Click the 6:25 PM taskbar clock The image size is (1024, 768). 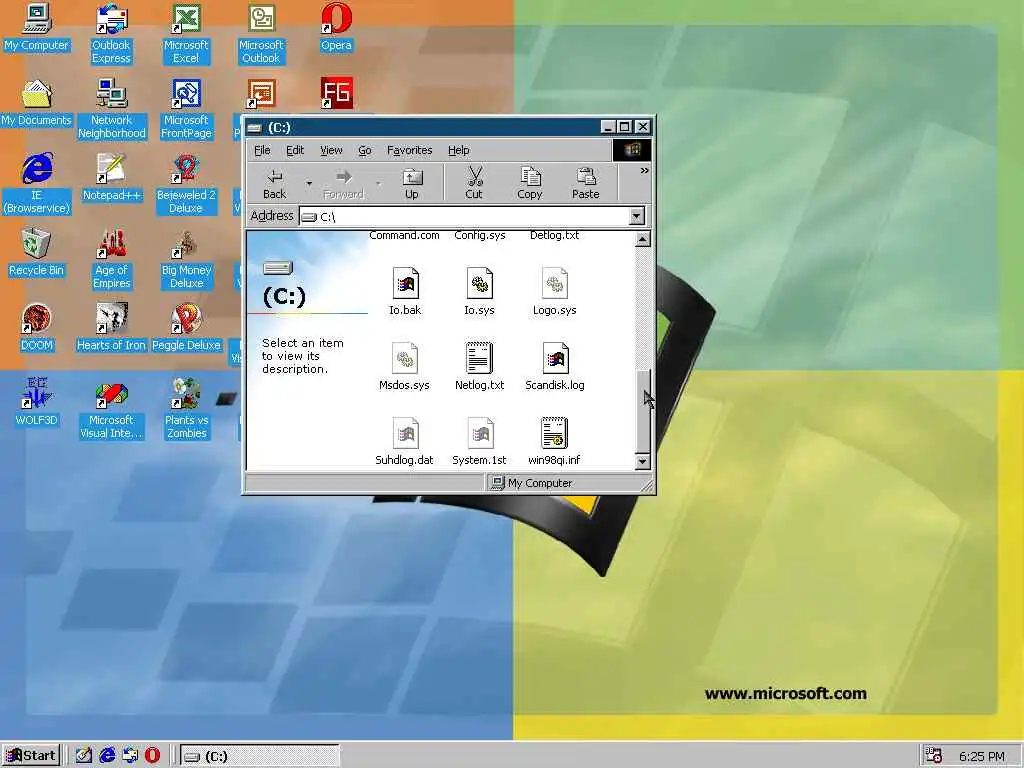[982, 756]
